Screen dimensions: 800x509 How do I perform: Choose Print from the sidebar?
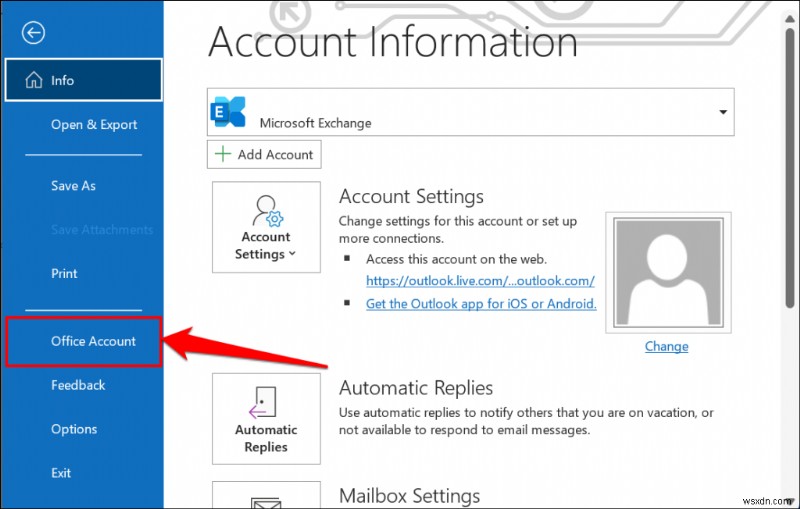pos(64,273)
